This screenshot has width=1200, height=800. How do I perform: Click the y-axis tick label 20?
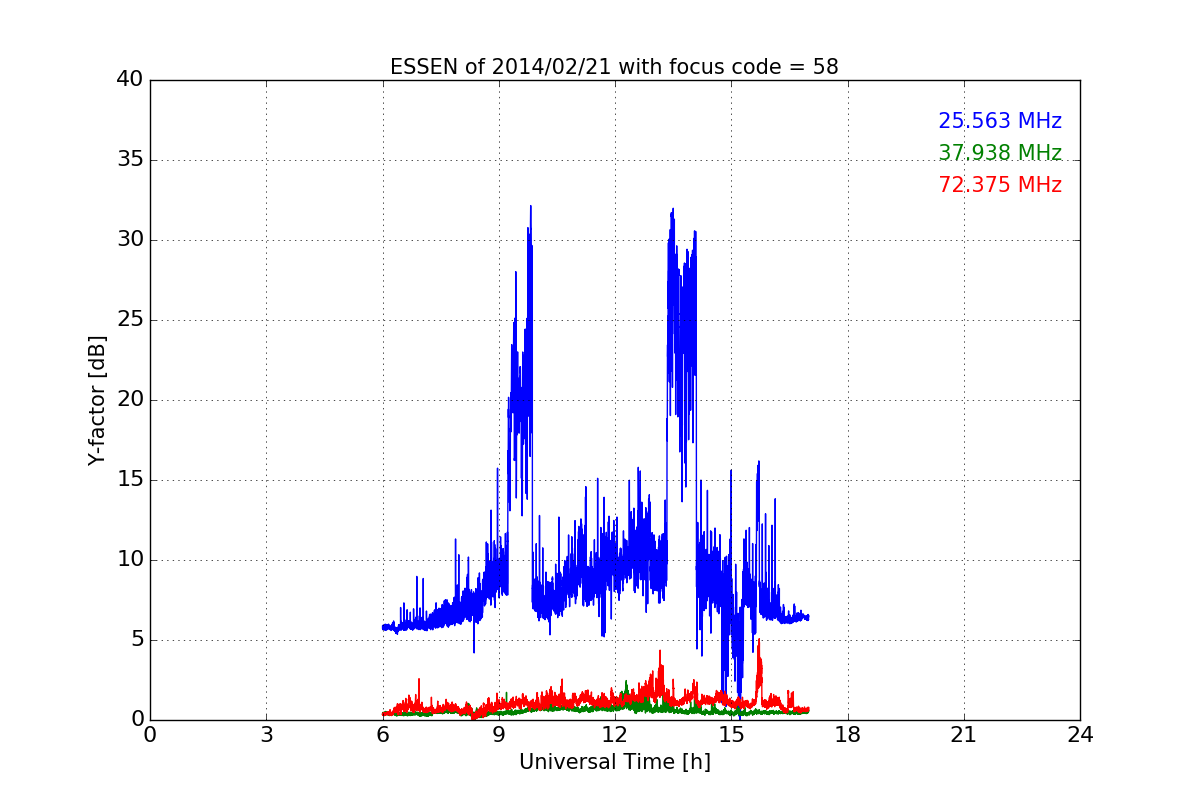pos(130,400)
